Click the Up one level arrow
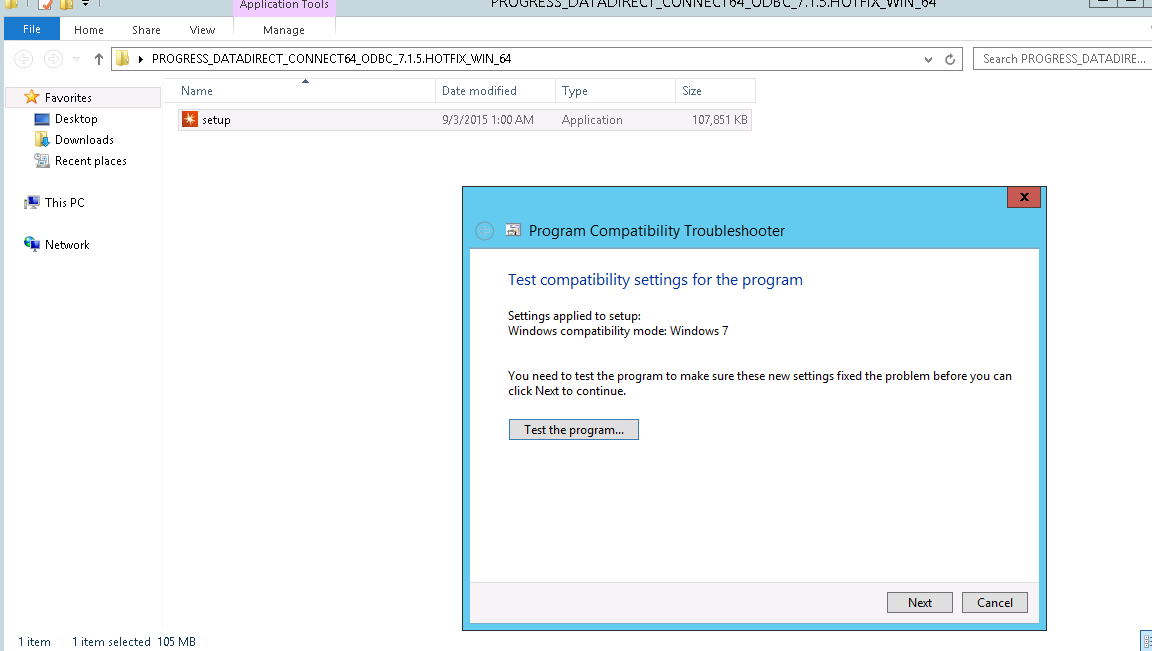Image resolution: width=1152 pixels, height=651 pixels. pos(98,59)
